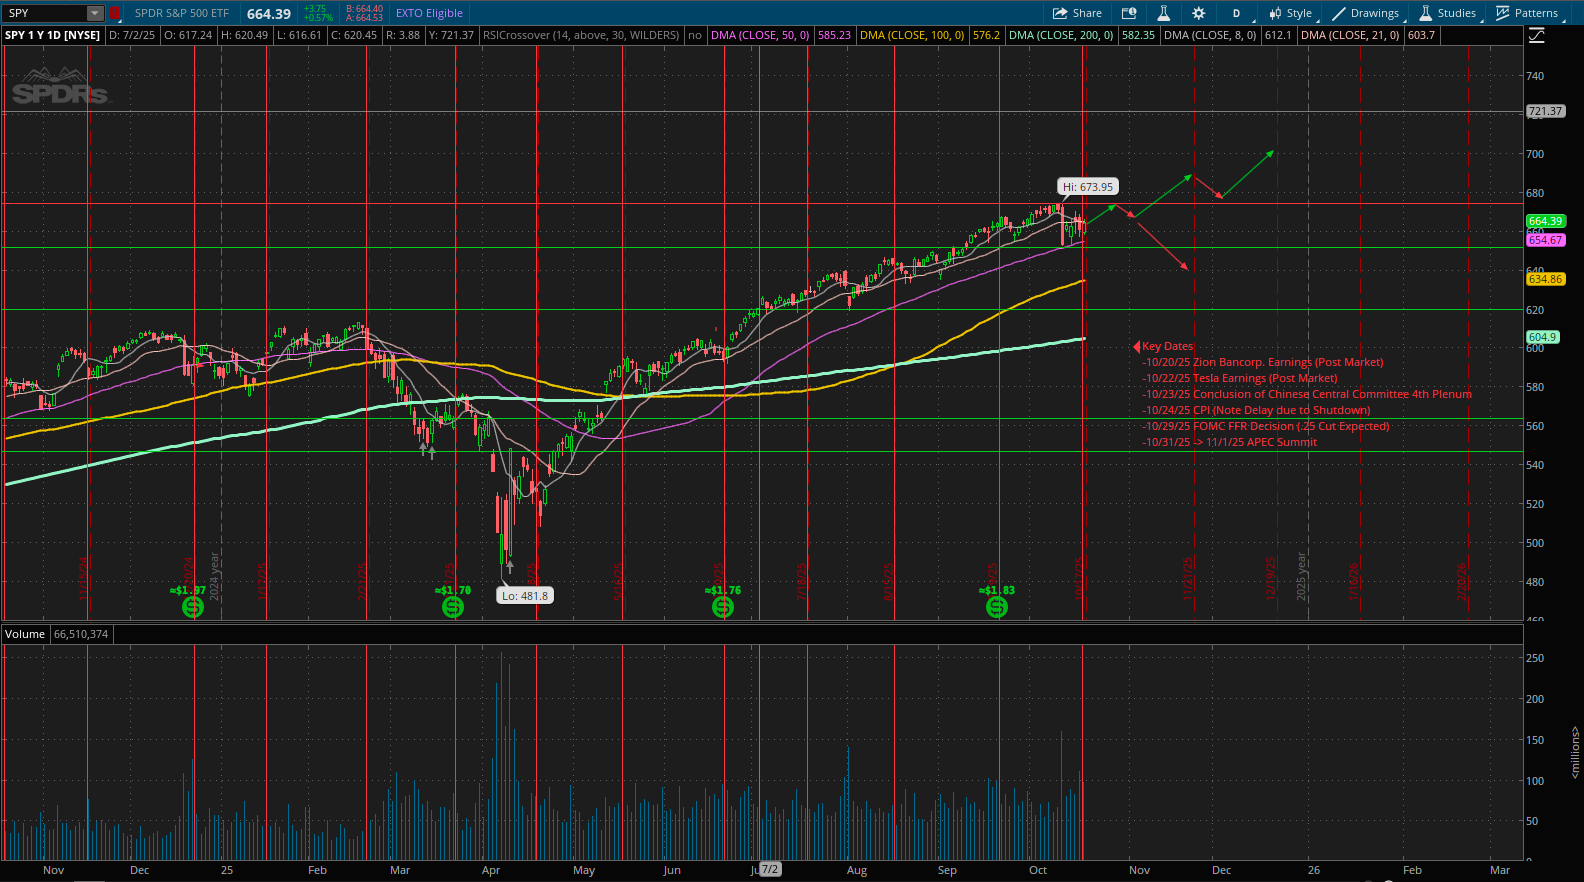Select the RSICrossover study label
This screenshot has width=1584, height=882.
tap(580, 35)
